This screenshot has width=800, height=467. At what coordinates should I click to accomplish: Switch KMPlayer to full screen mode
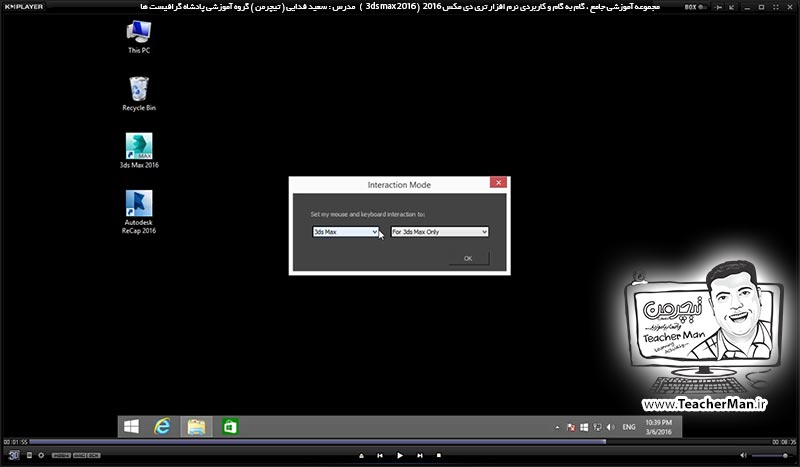click(777, 7)
